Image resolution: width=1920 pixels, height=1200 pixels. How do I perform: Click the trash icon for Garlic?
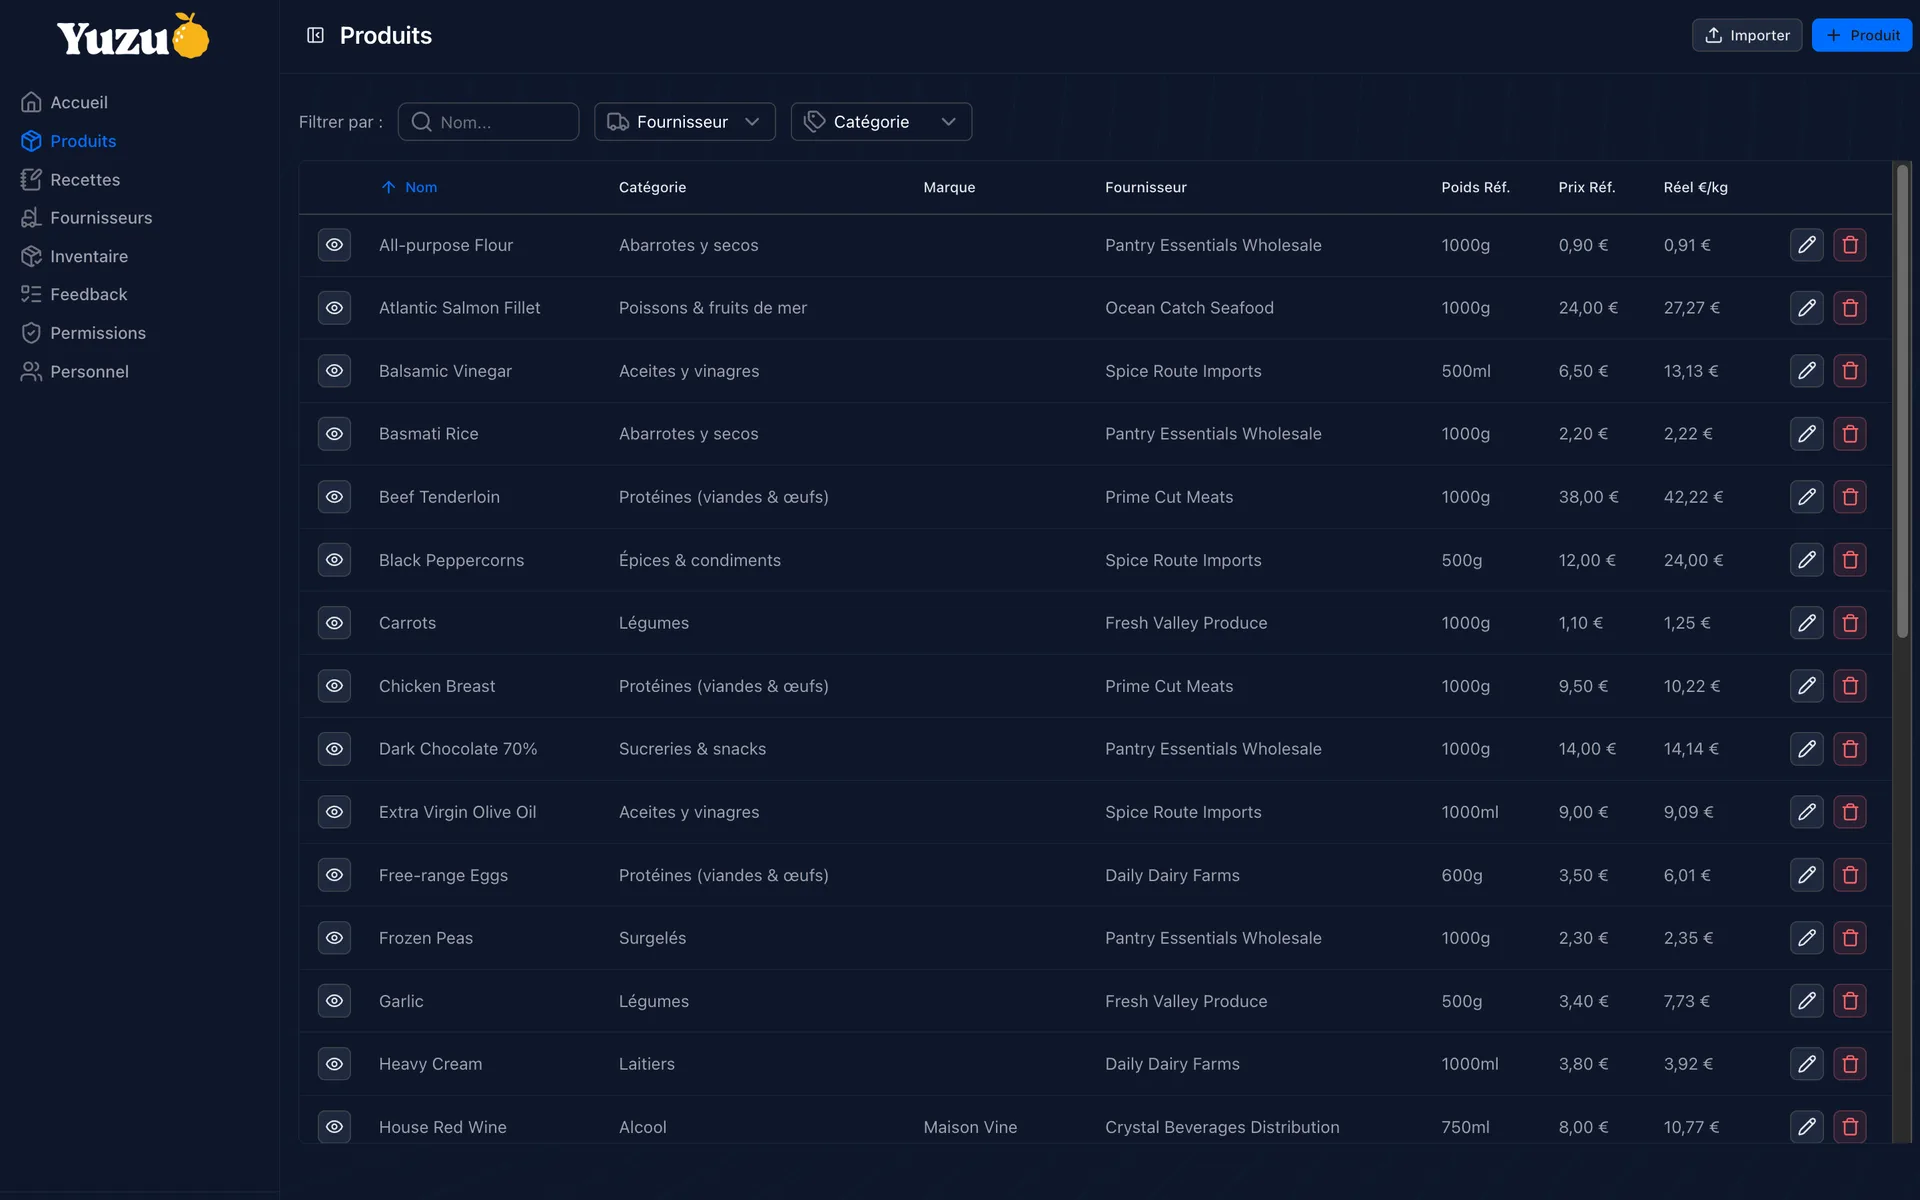coord(1849,1001)
